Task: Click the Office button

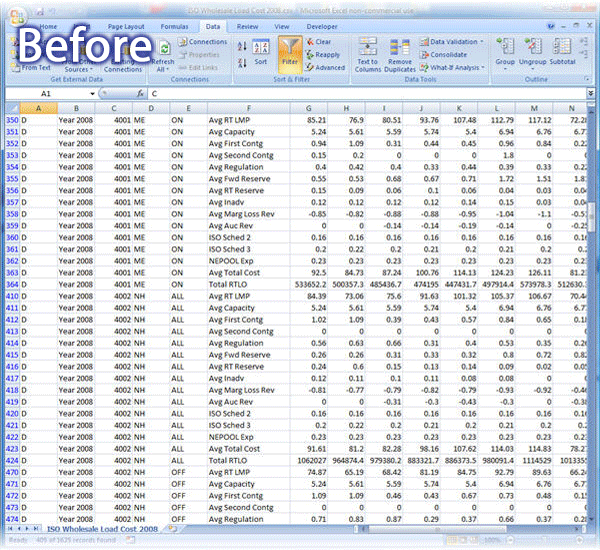Action: coord(16,16)
